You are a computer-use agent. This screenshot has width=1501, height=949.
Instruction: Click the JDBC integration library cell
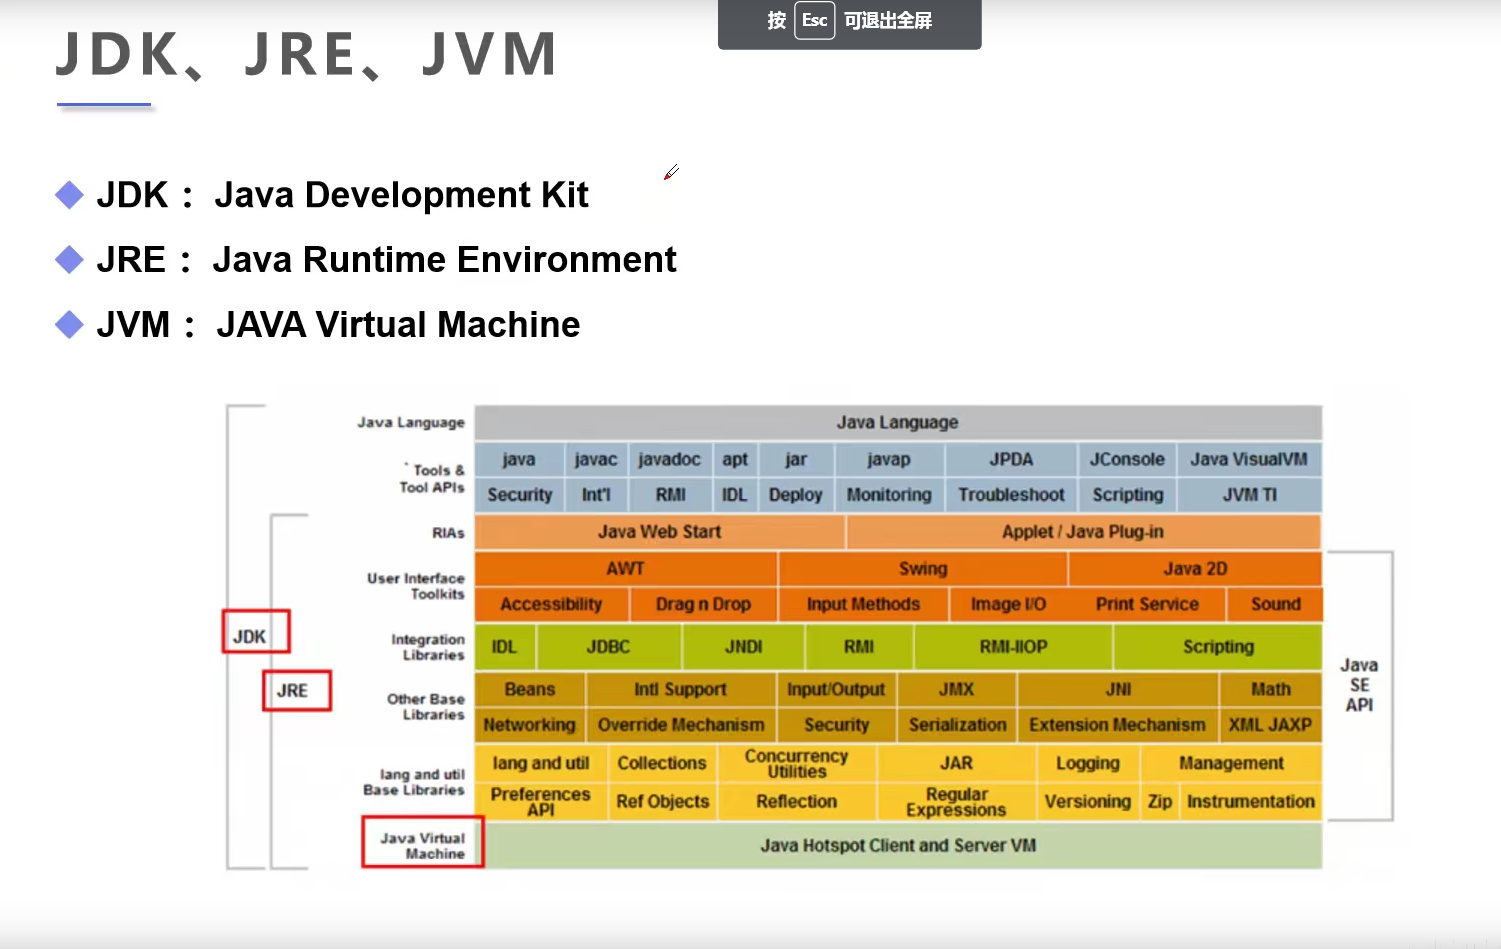(608, 647)
